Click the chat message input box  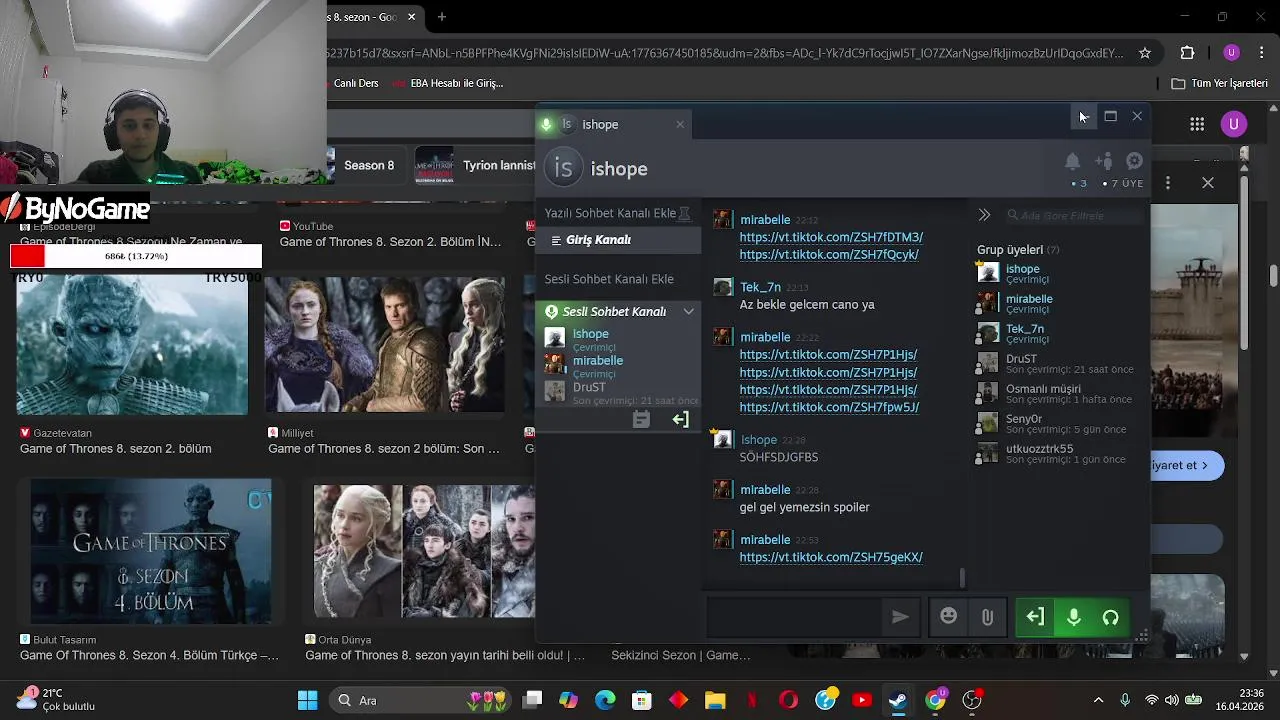[795, 617]
